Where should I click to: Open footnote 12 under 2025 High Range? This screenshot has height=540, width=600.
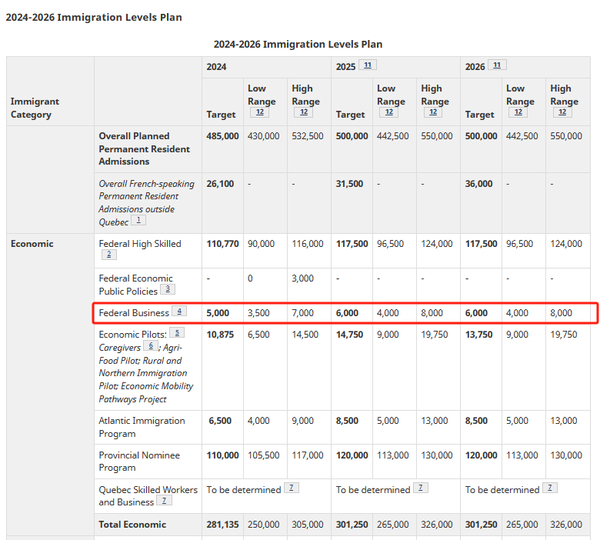433,112
